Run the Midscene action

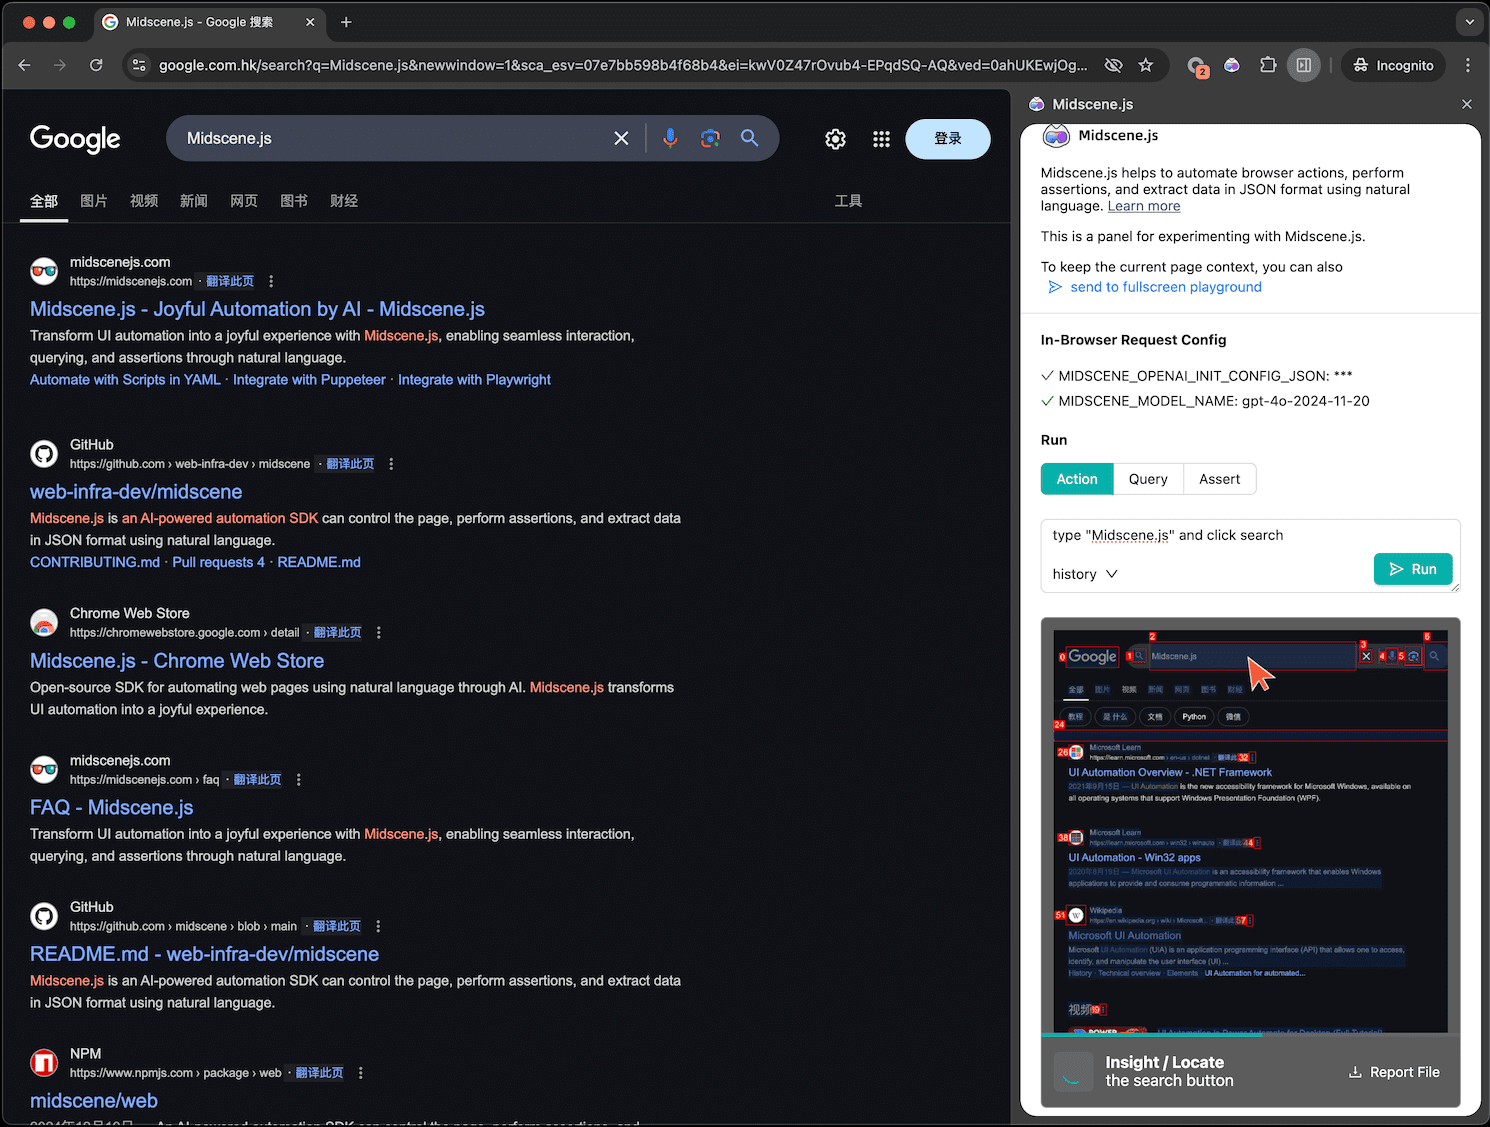tap(1413, 569)
